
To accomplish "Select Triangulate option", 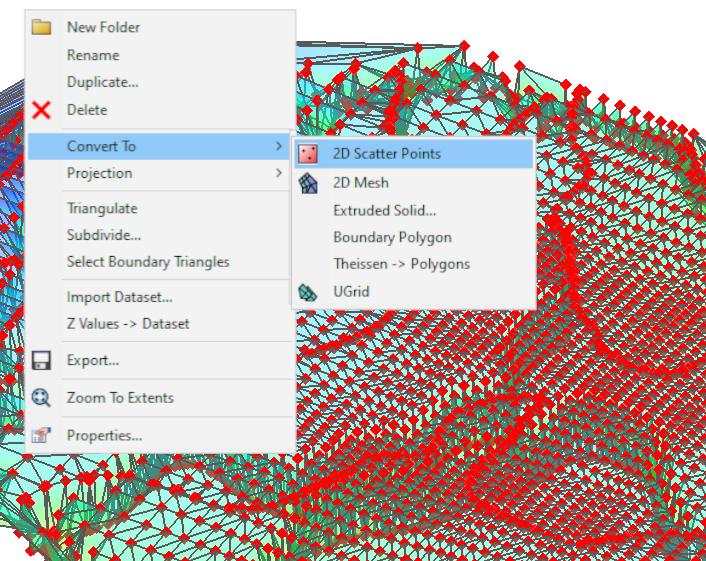I will click(x=102, y=209).
